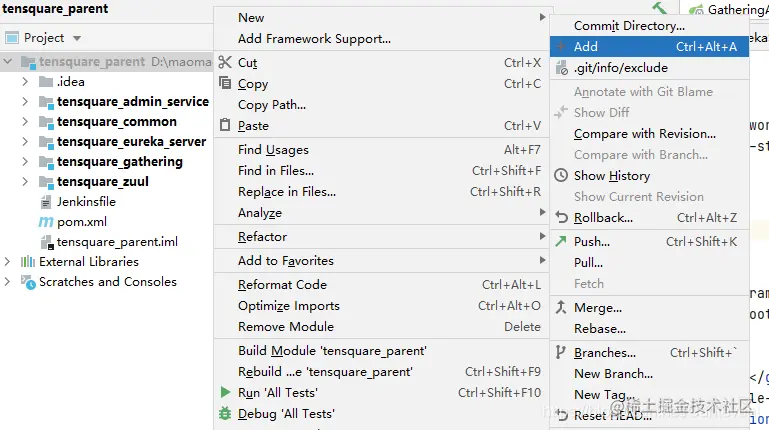The image size is (769, 430).
Task: Open the Project view dropdown arrow
Action: click(x=77, y=38)
